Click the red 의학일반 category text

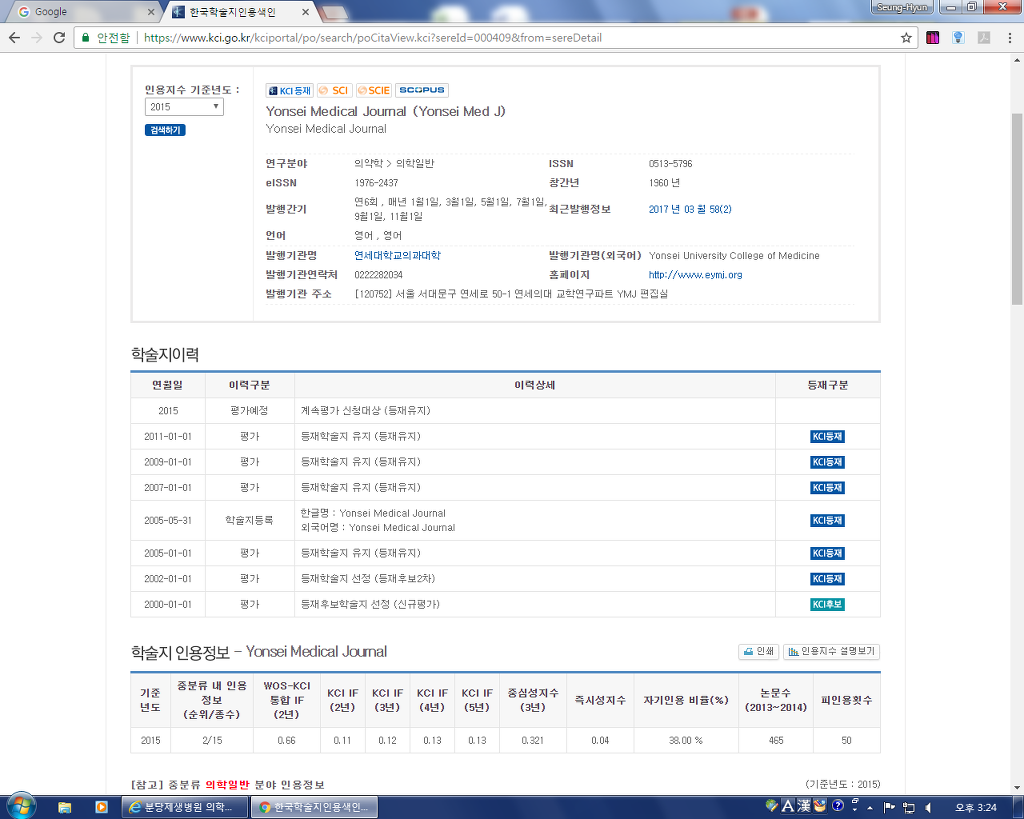pos(227,784)
